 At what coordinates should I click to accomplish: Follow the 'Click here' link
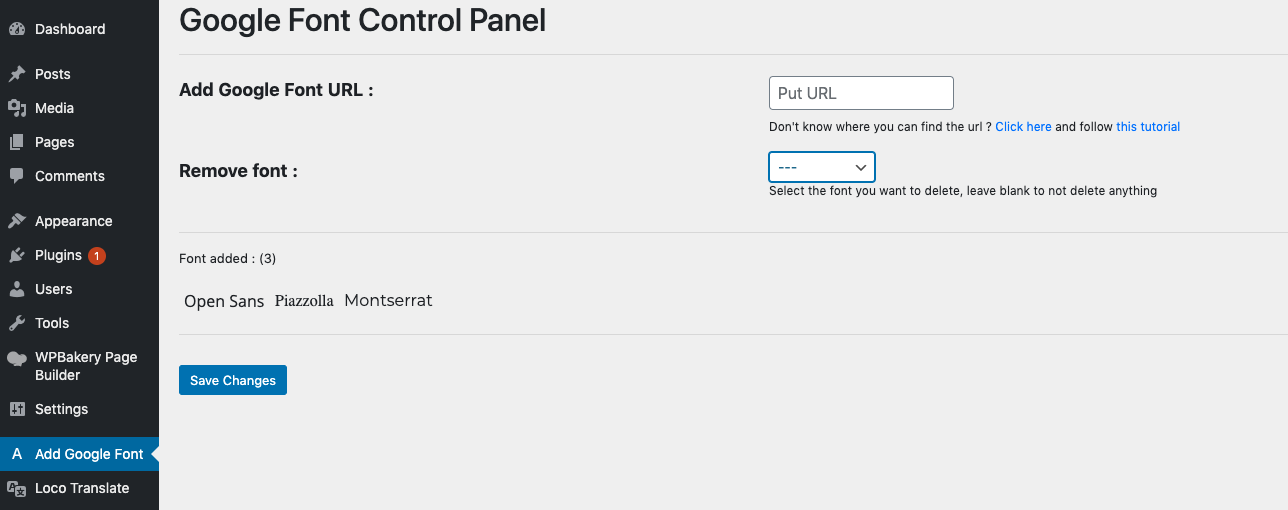(1023, 127)
